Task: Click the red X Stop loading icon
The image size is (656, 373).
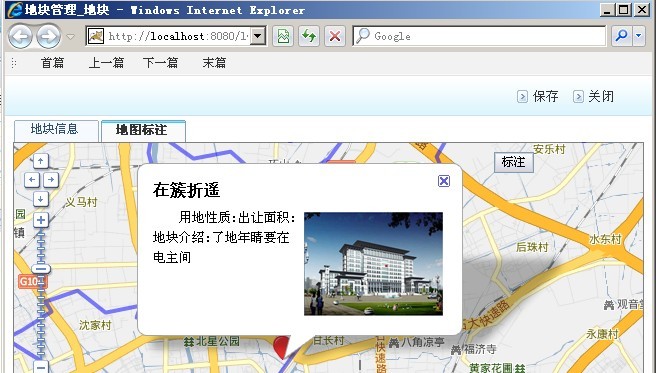Action: point(335,36)
